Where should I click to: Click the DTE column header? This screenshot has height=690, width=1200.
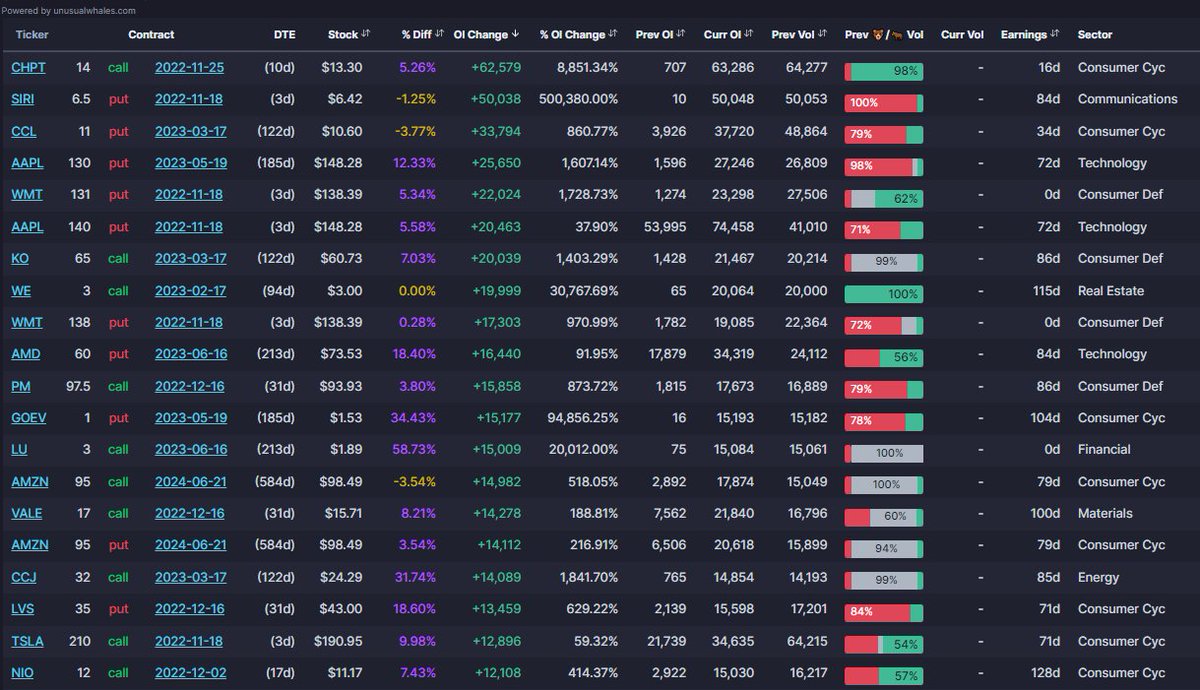pos(285,35)
